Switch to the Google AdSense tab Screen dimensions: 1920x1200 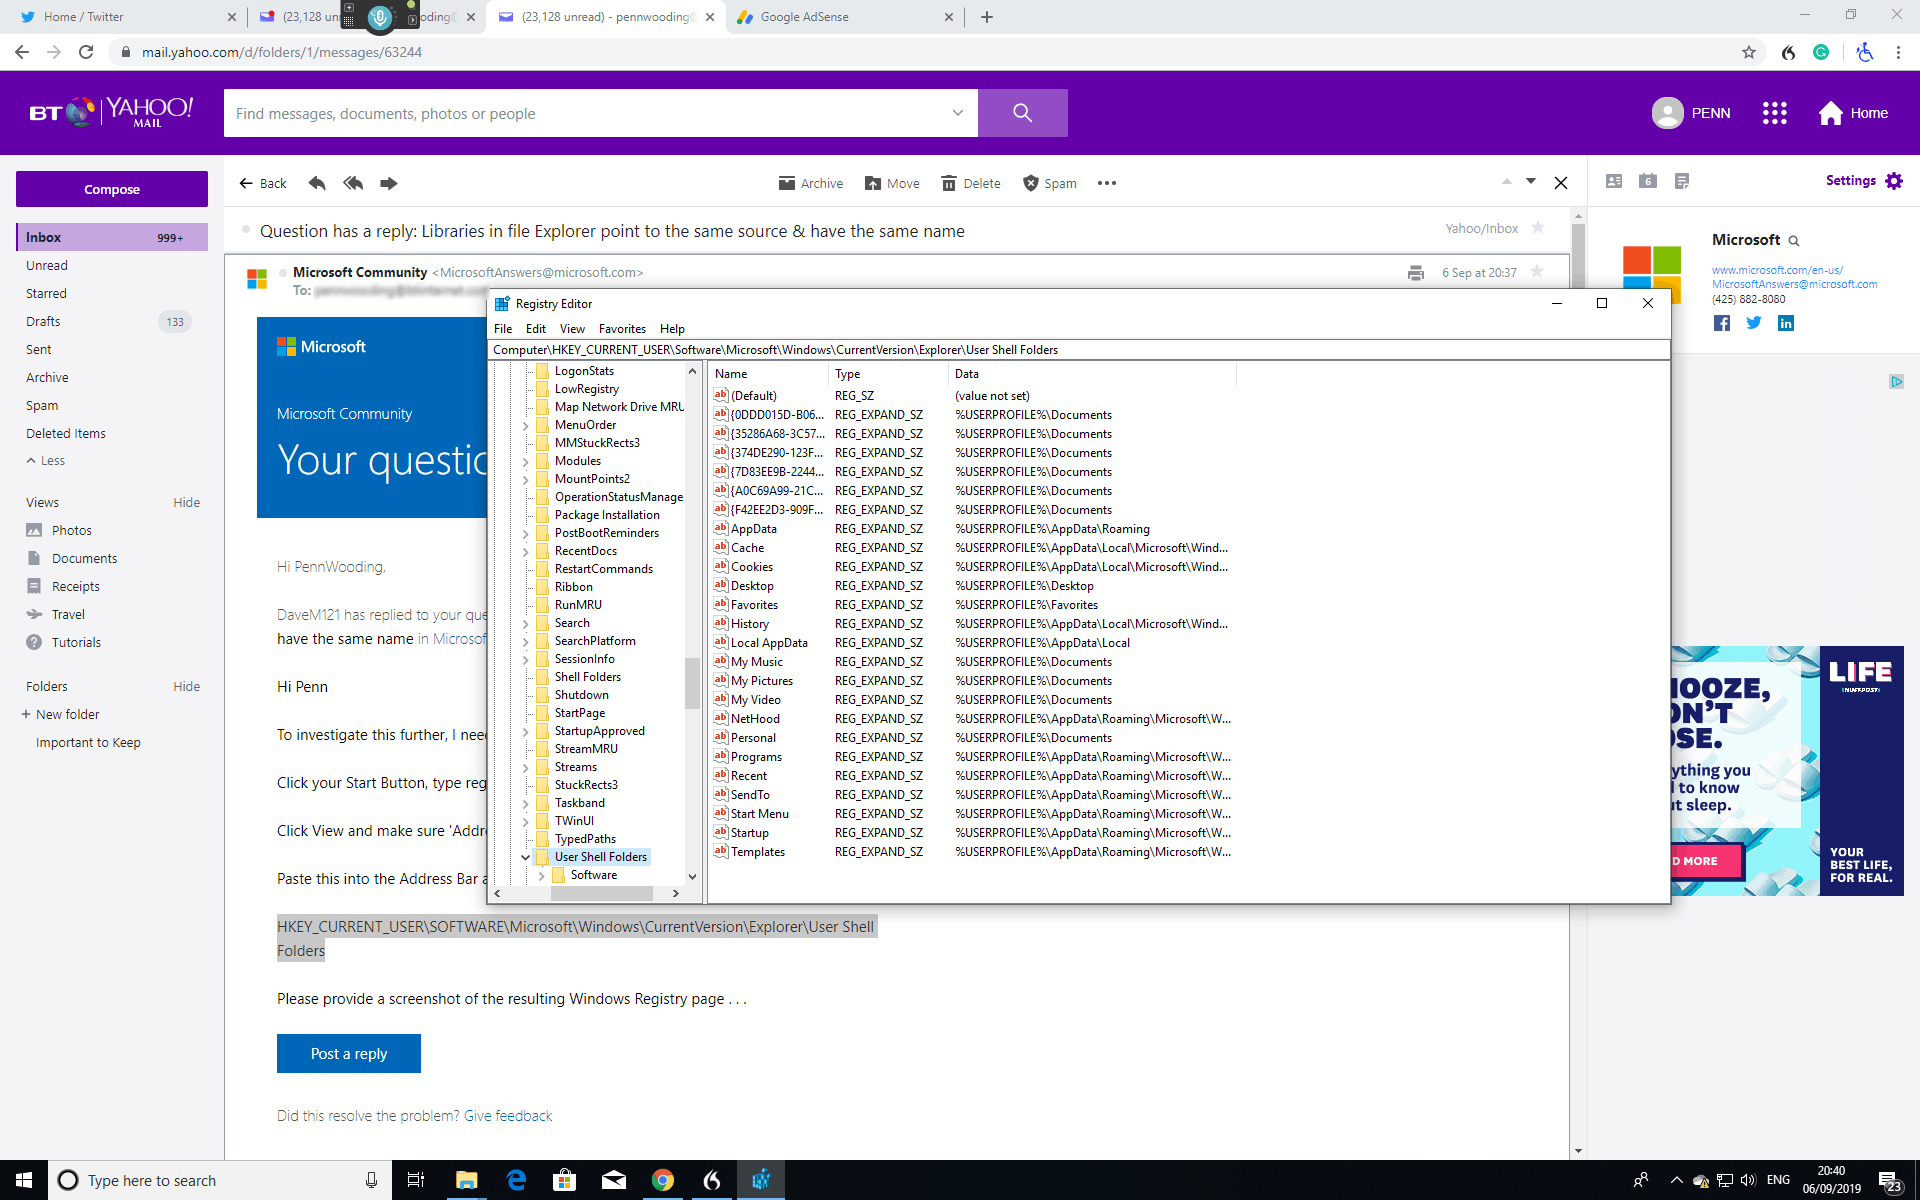click(846, 17)
